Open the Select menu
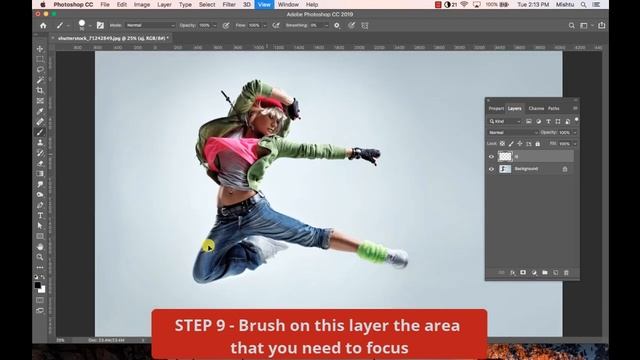 [x=207, y=4]
